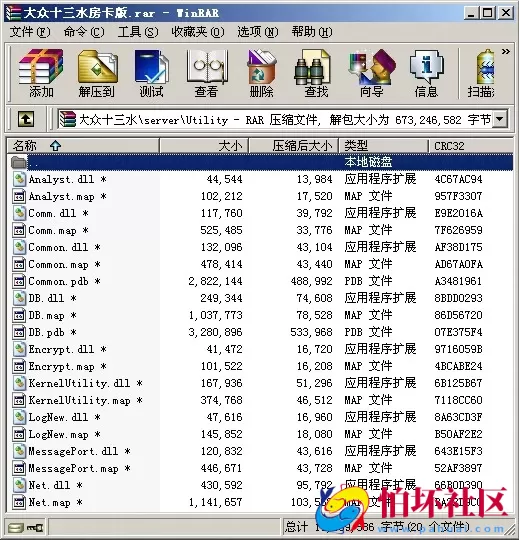Open the 工具(S) menu
Viewport: 519px width, 540px height.
click(x=138, y=32)
